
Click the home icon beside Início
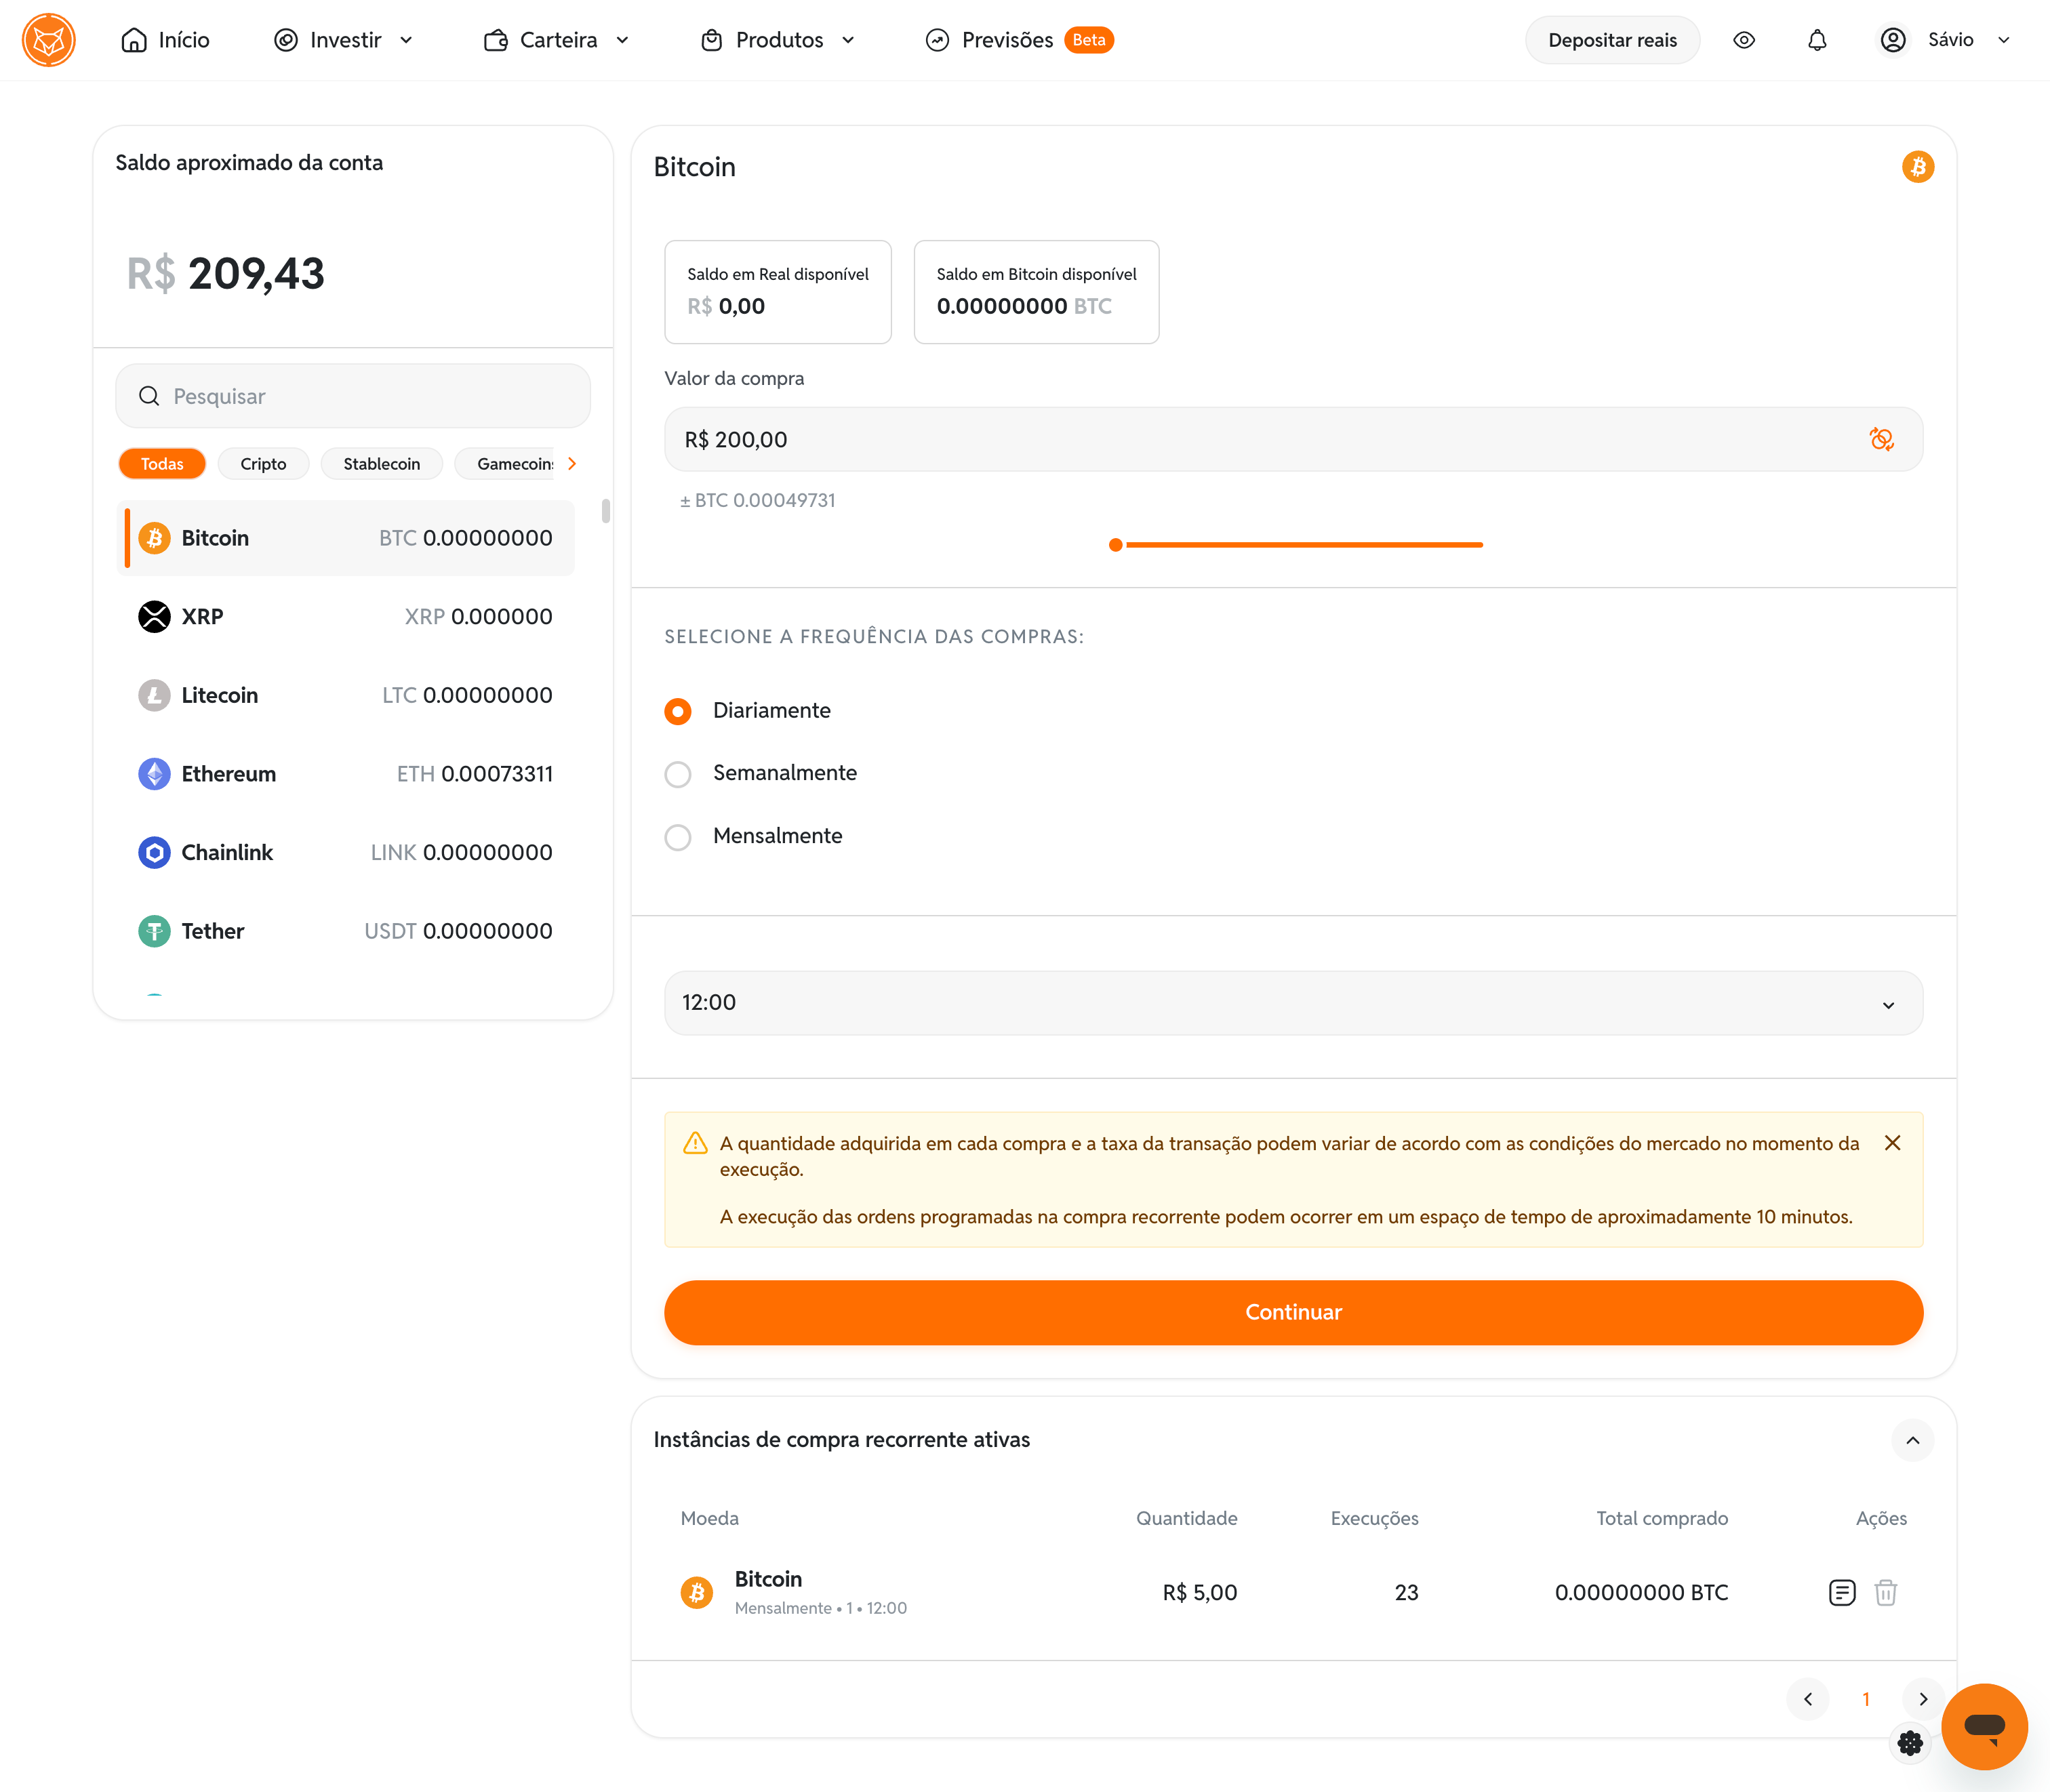pos(134,40)
